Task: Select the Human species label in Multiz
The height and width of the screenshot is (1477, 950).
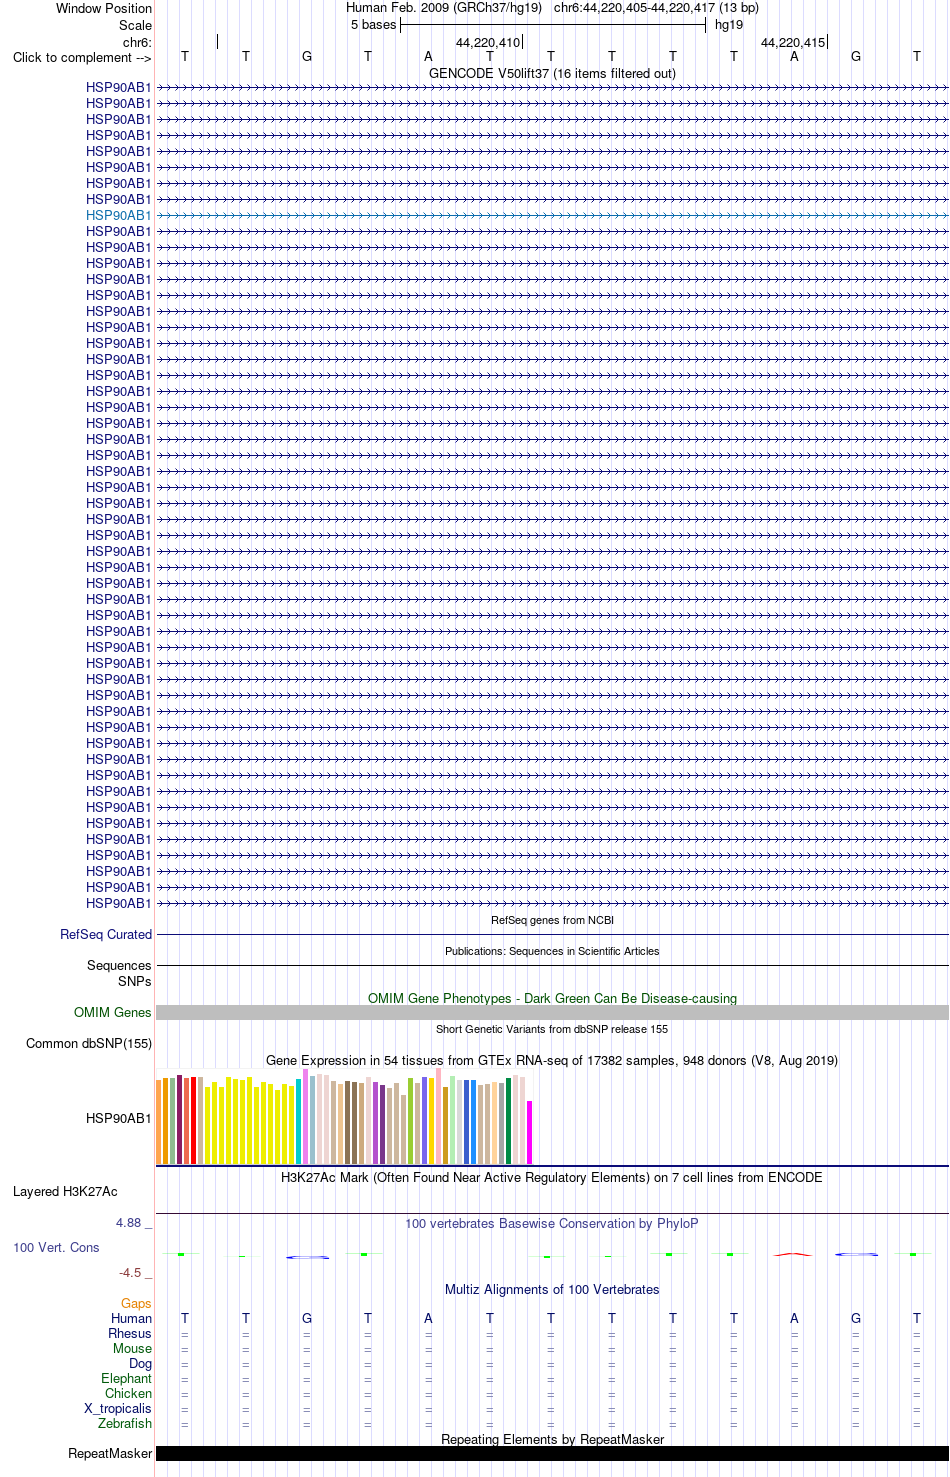Action: tap(131, 1318)
